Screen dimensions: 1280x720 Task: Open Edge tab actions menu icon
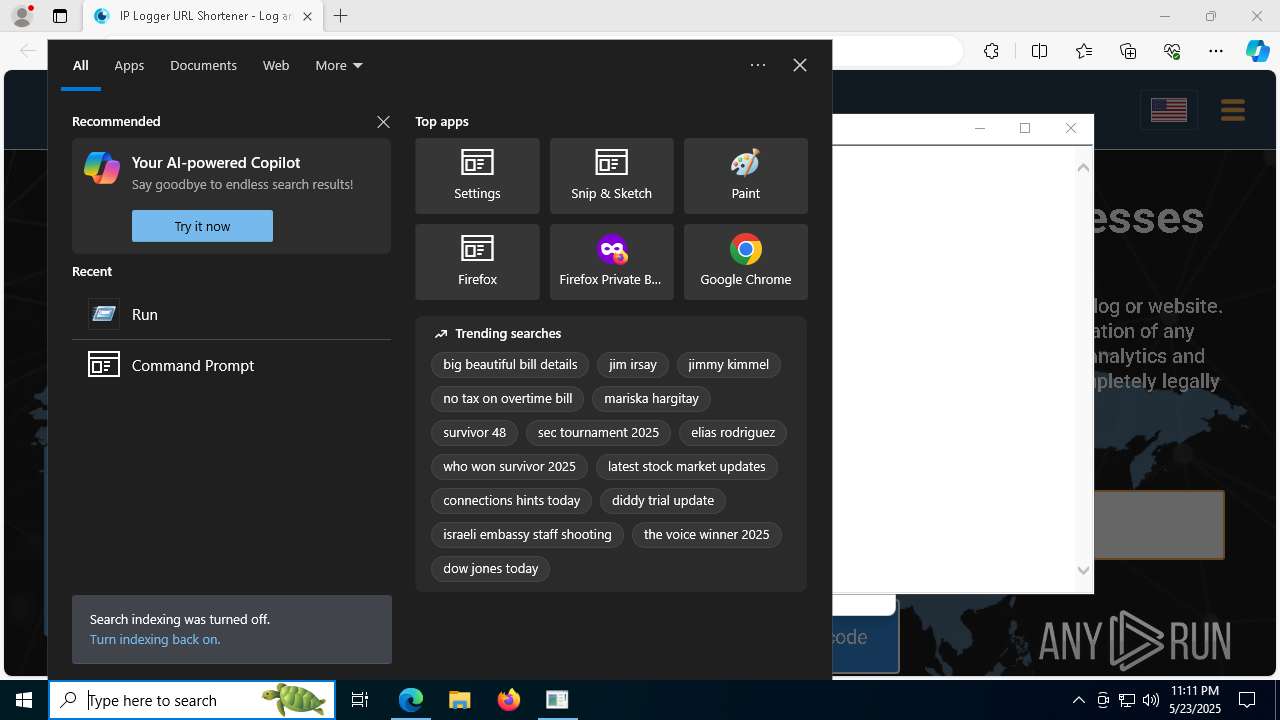pos(60,16)
